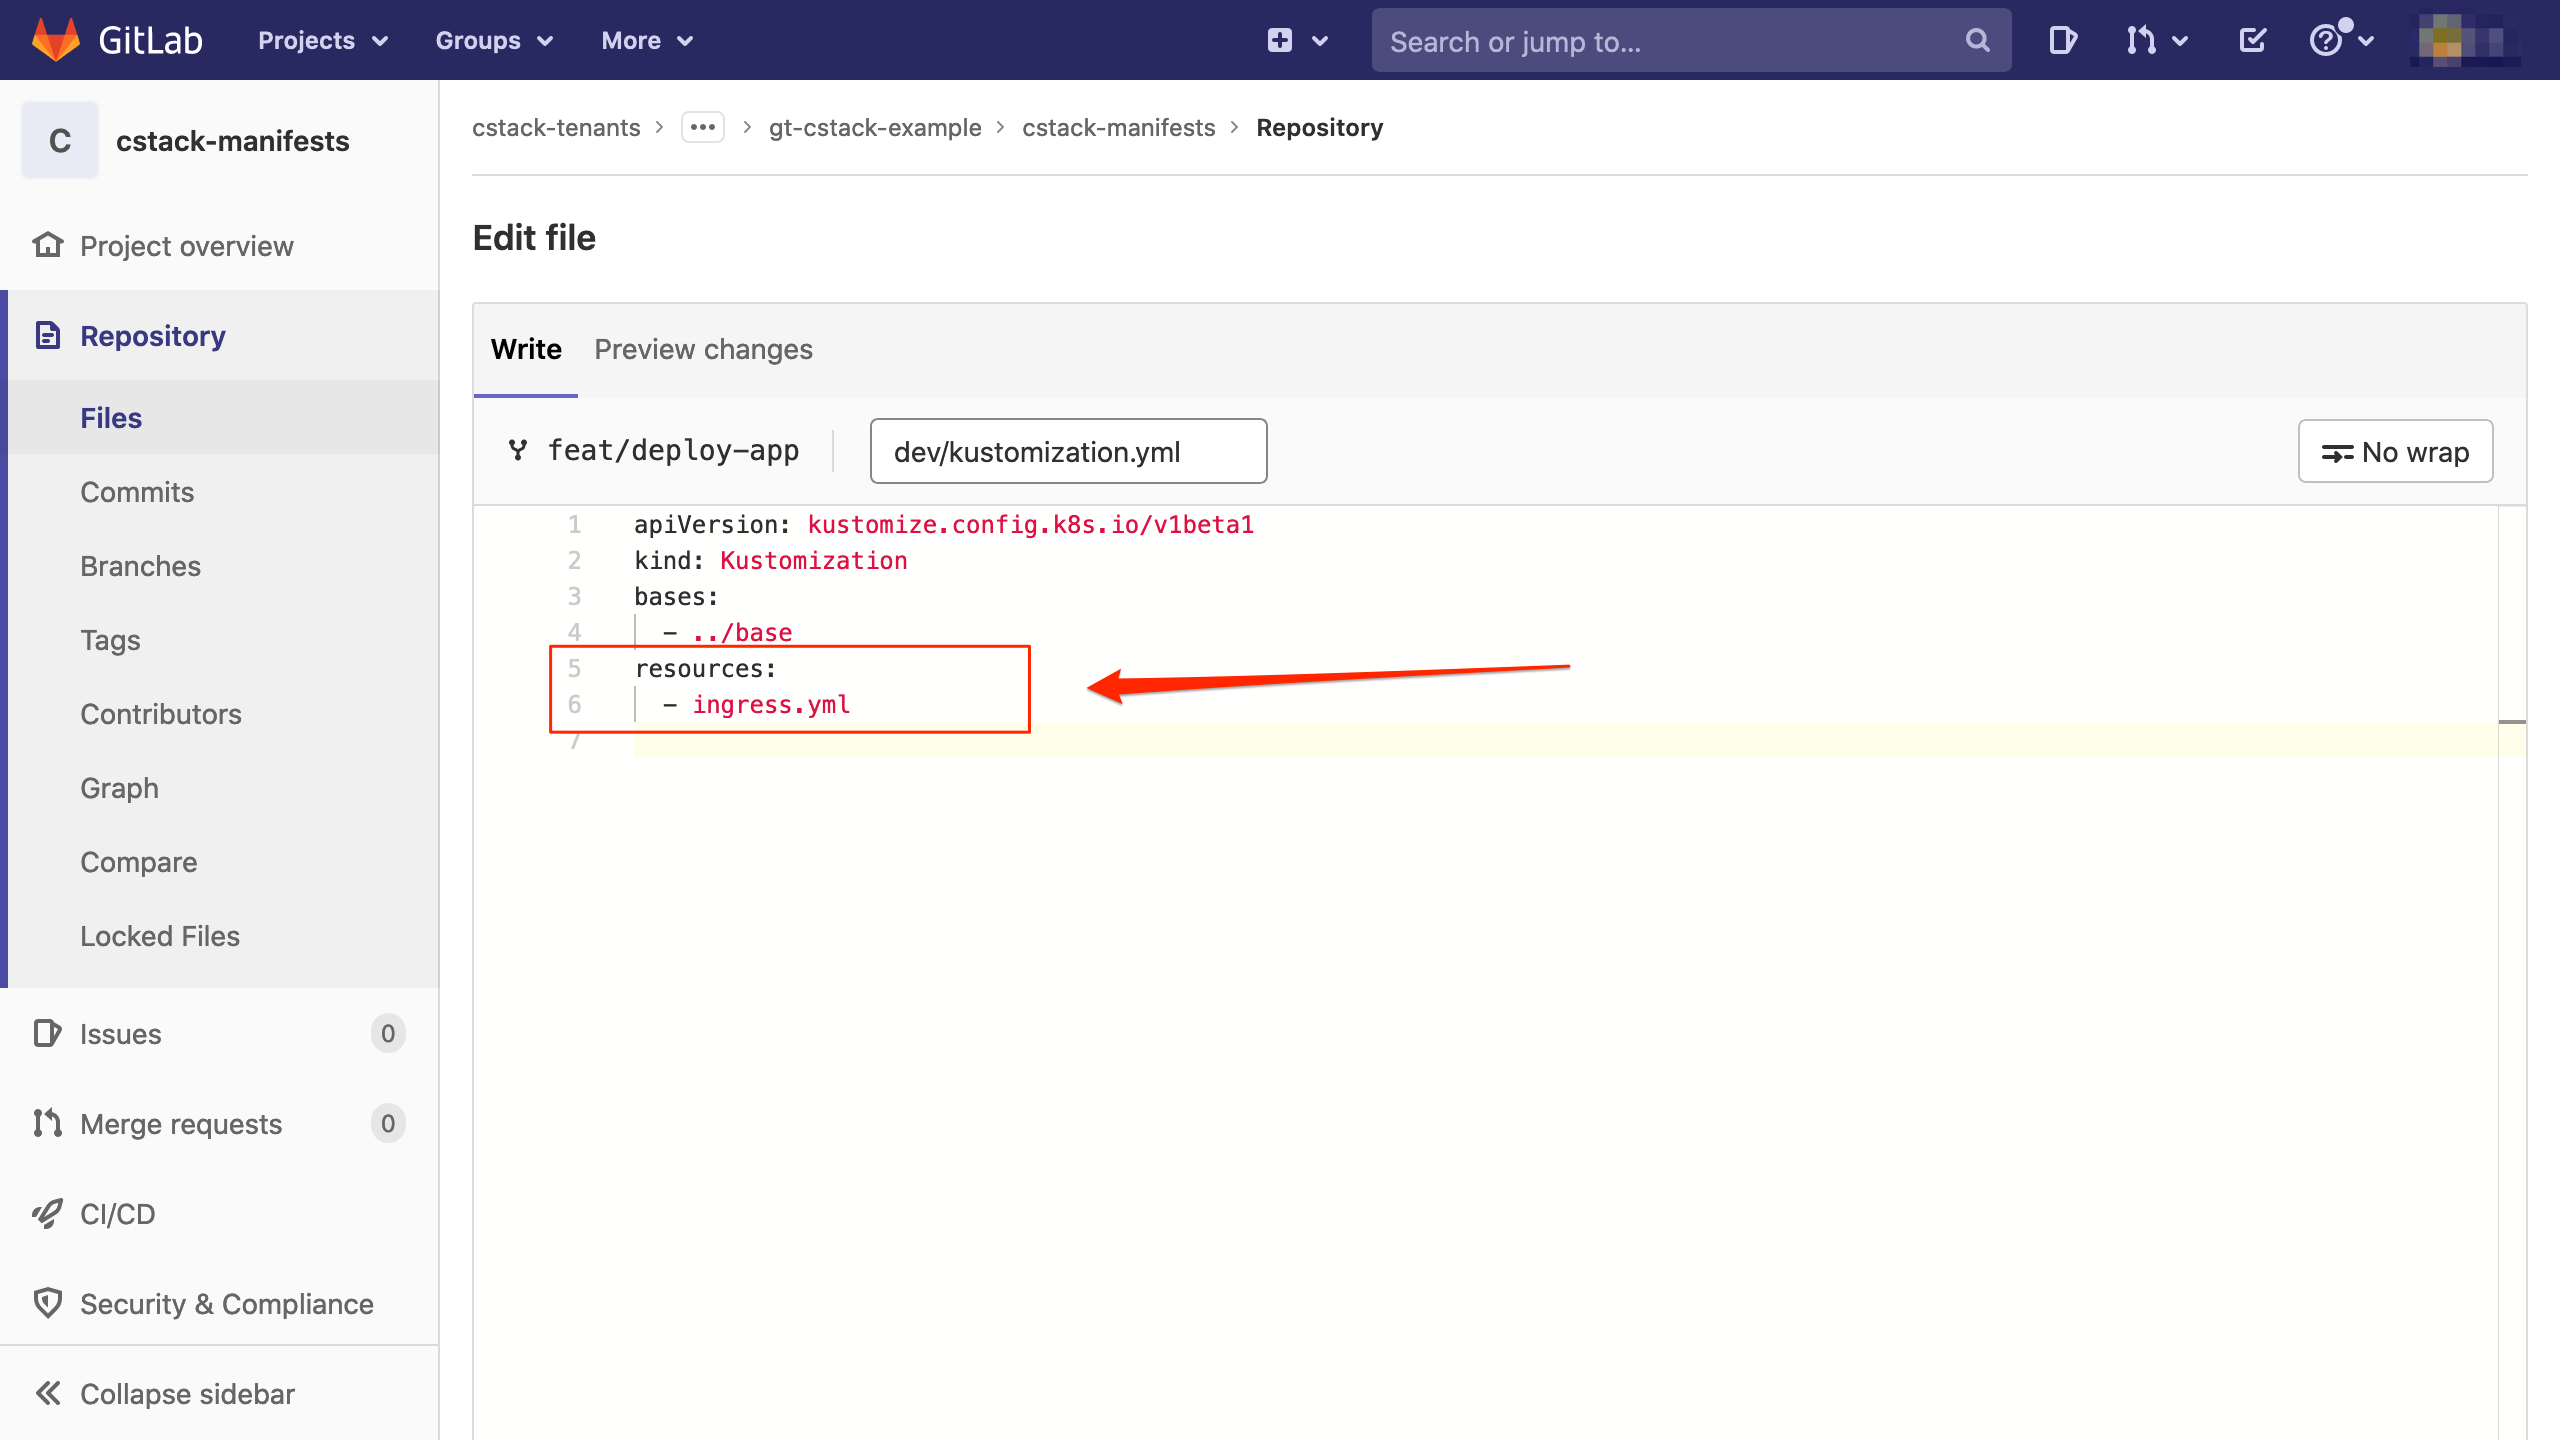Expand the More navigation menu

coord(647,41)
